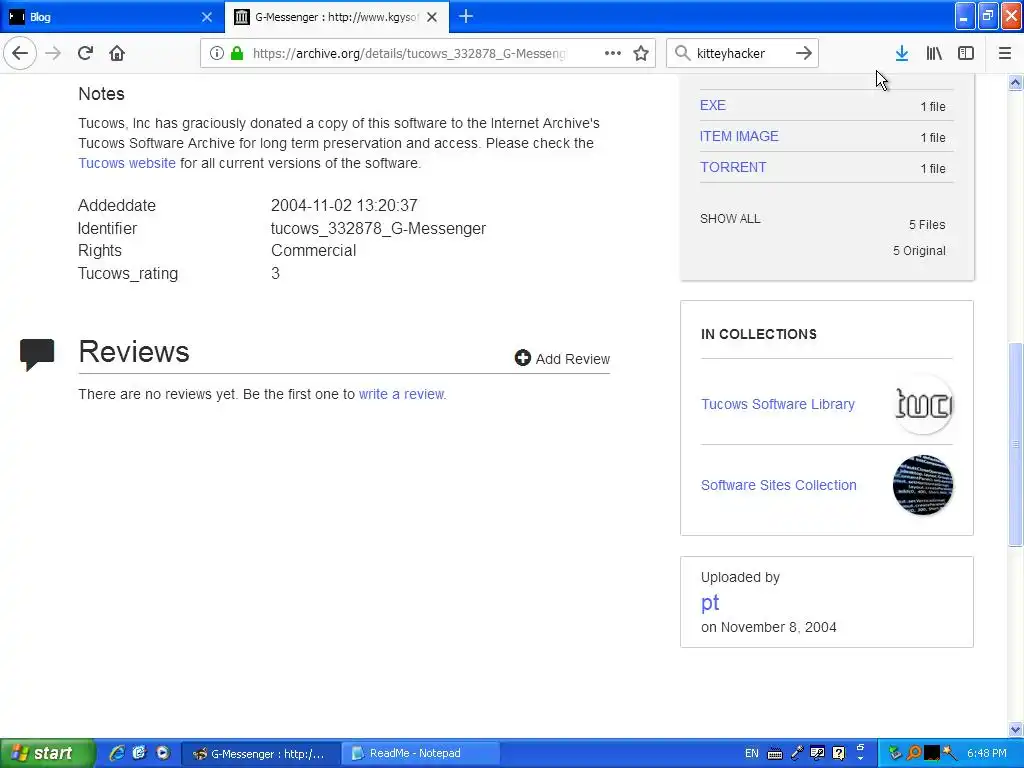This screenshot has height=768, width=1024.
Task: Open the Firefox hamburger menu
Action: click(x=1004, y=53)
